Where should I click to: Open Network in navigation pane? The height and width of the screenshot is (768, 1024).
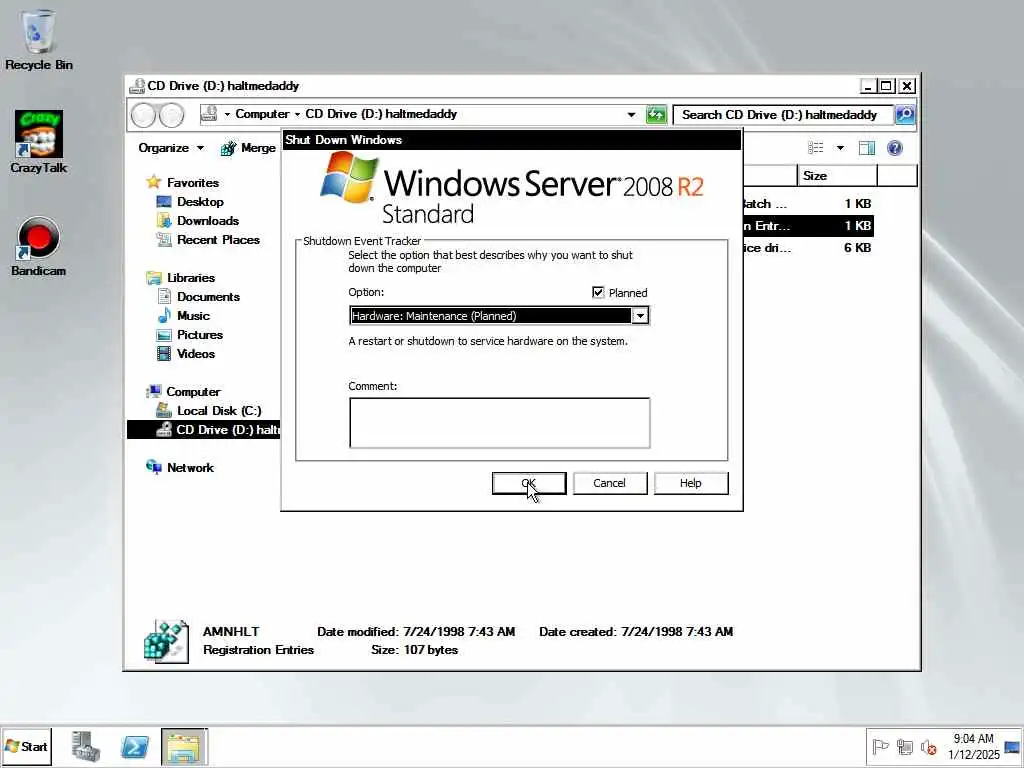pos(190,468)
